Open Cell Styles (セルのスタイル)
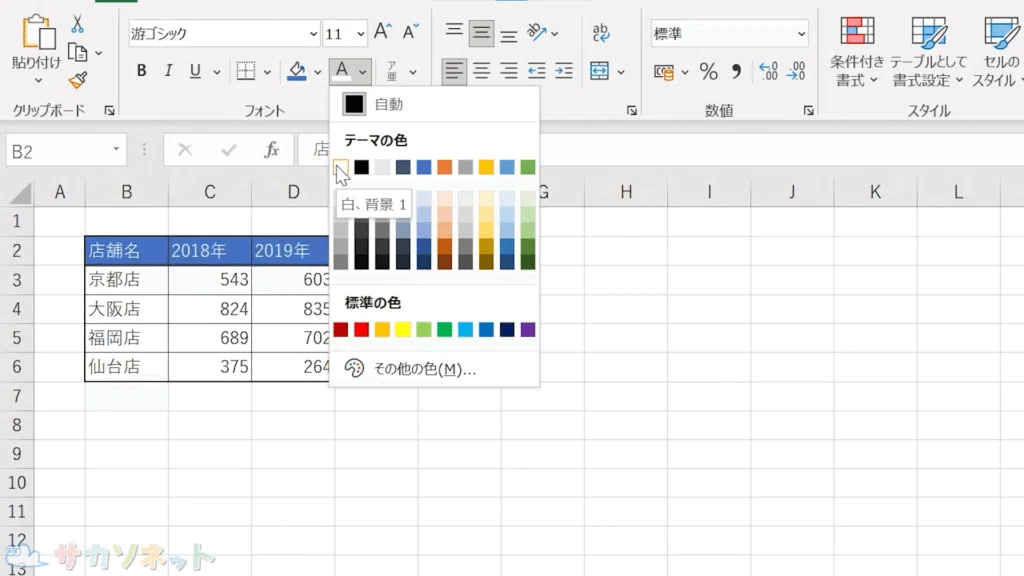1024x576 pixels. [x=997, y=52]
